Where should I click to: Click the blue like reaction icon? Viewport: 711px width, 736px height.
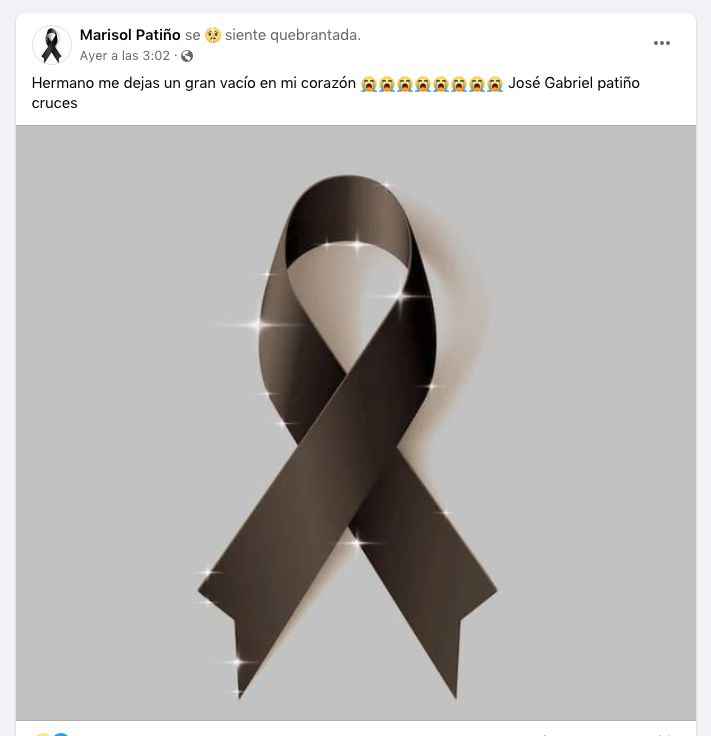(61, 734)
